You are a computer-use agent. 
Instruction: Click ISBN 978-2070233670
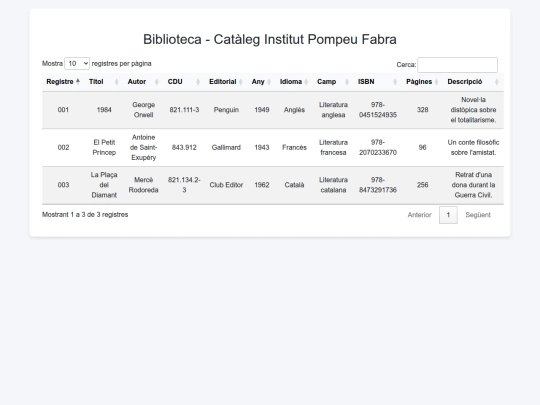(x=377, y=147)
